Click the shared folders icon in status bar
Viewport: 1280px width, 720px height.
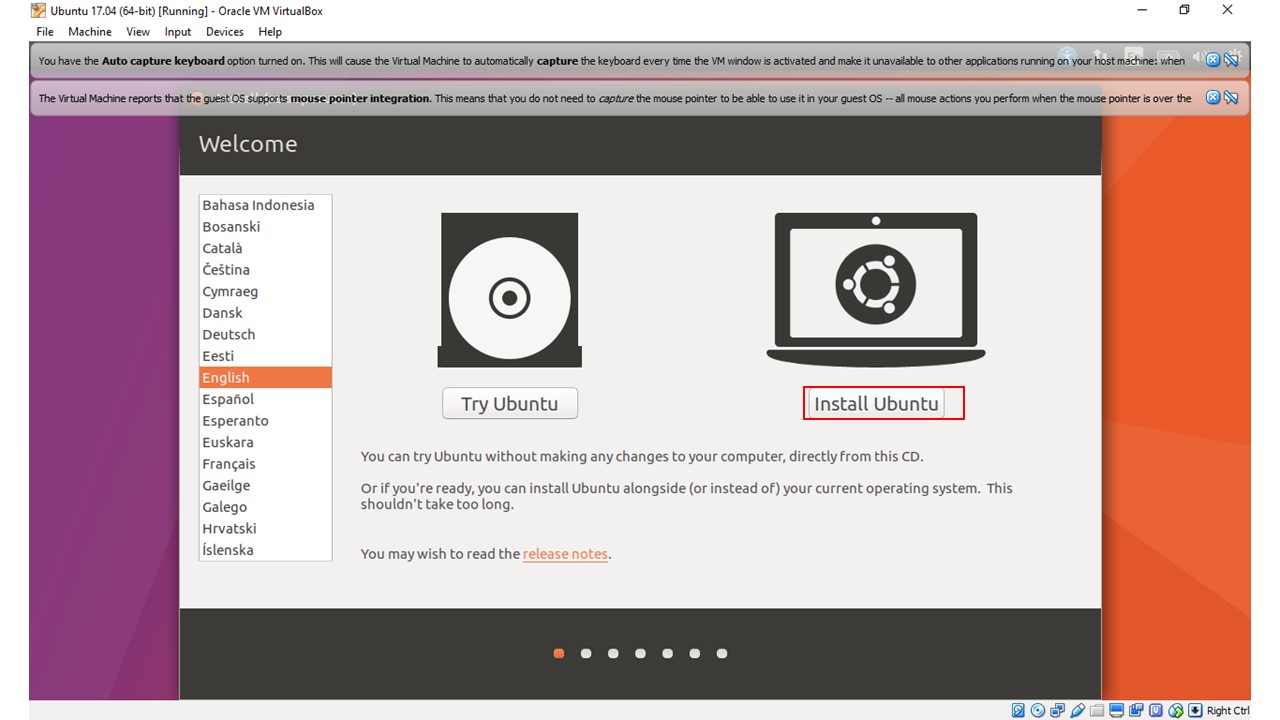pyautogui.click(x=1097, y=711)
